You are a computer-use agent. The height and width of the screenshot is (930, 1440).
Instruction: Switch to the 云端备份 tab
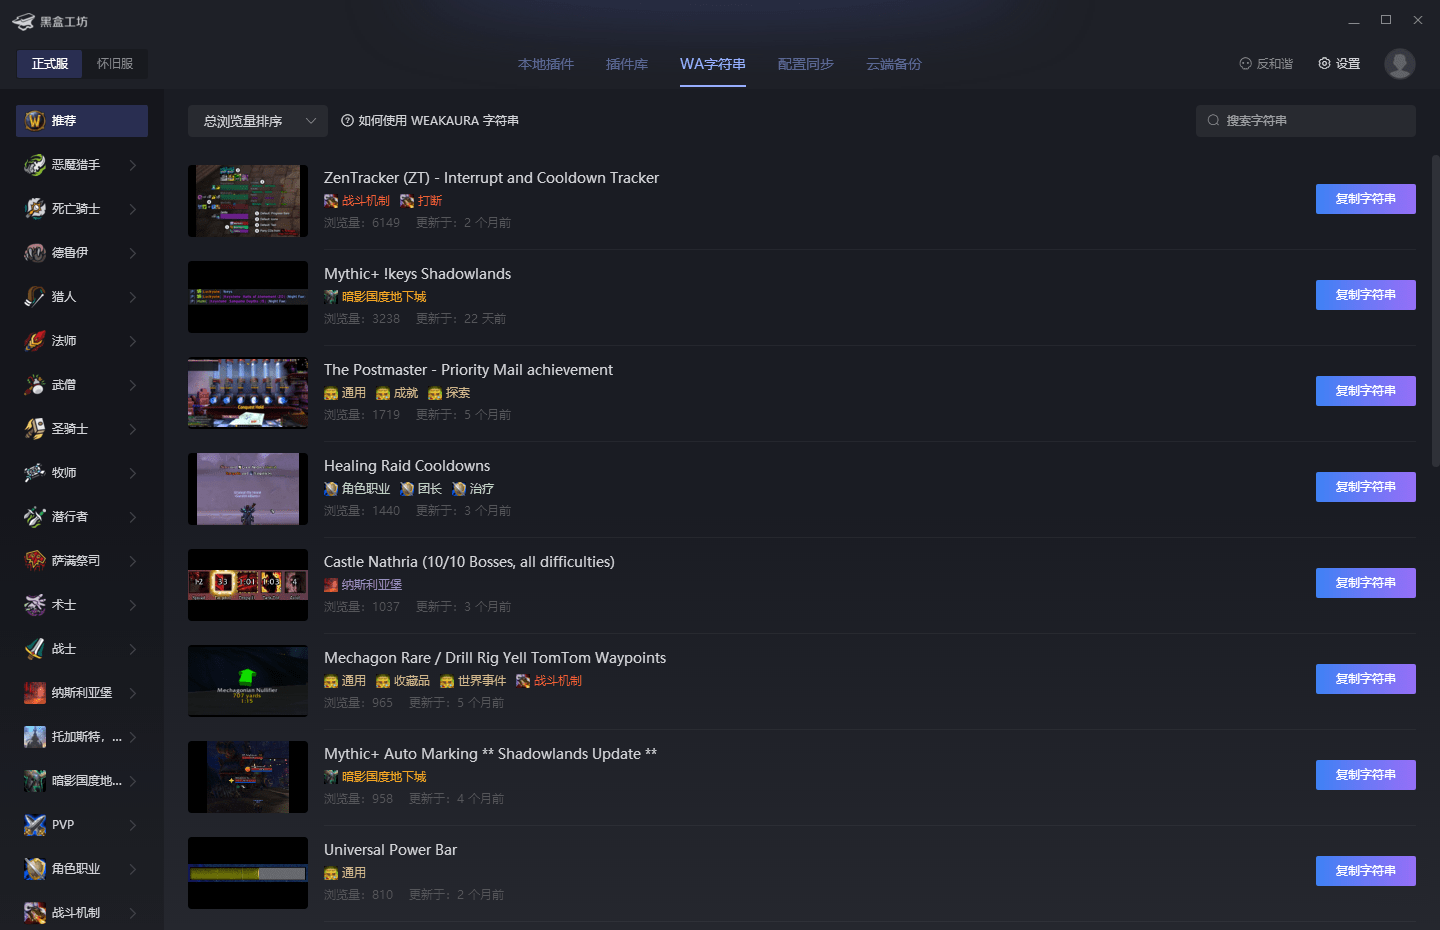(893, 64)
